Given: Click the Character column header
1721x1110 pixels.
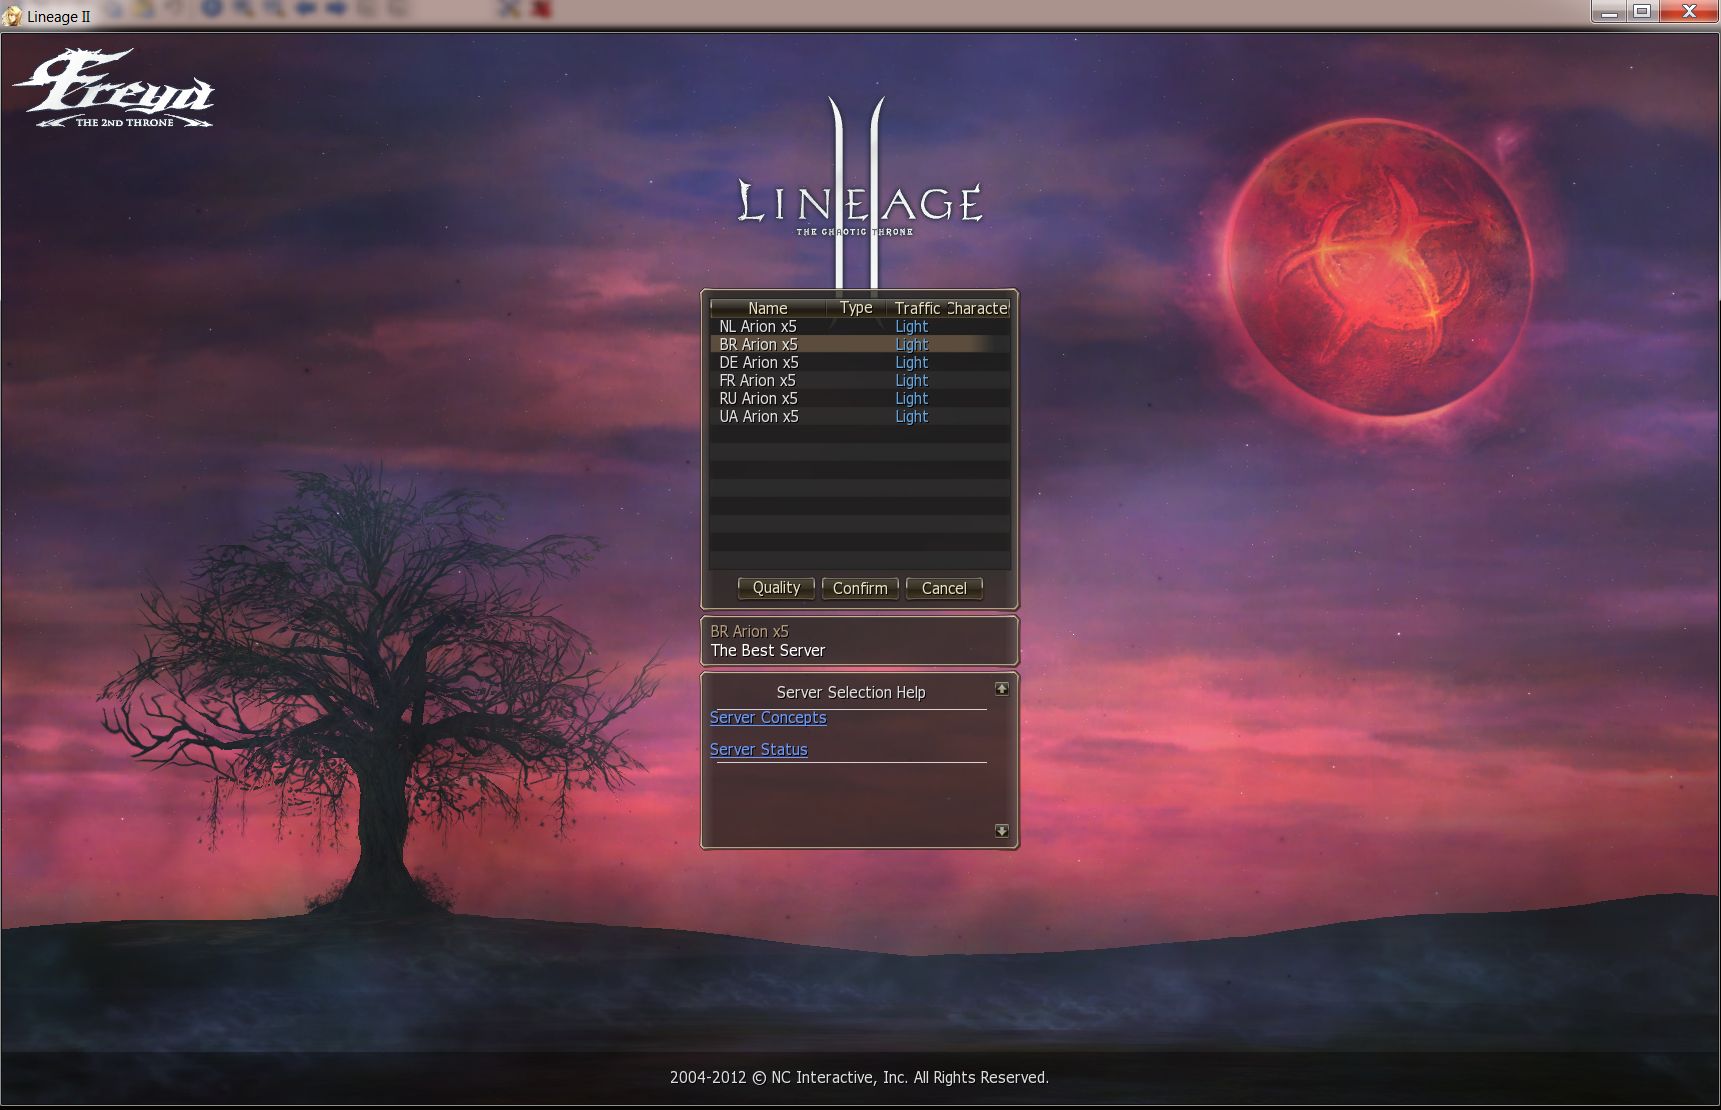Looking at the screenshot, I should pos(977,308).
